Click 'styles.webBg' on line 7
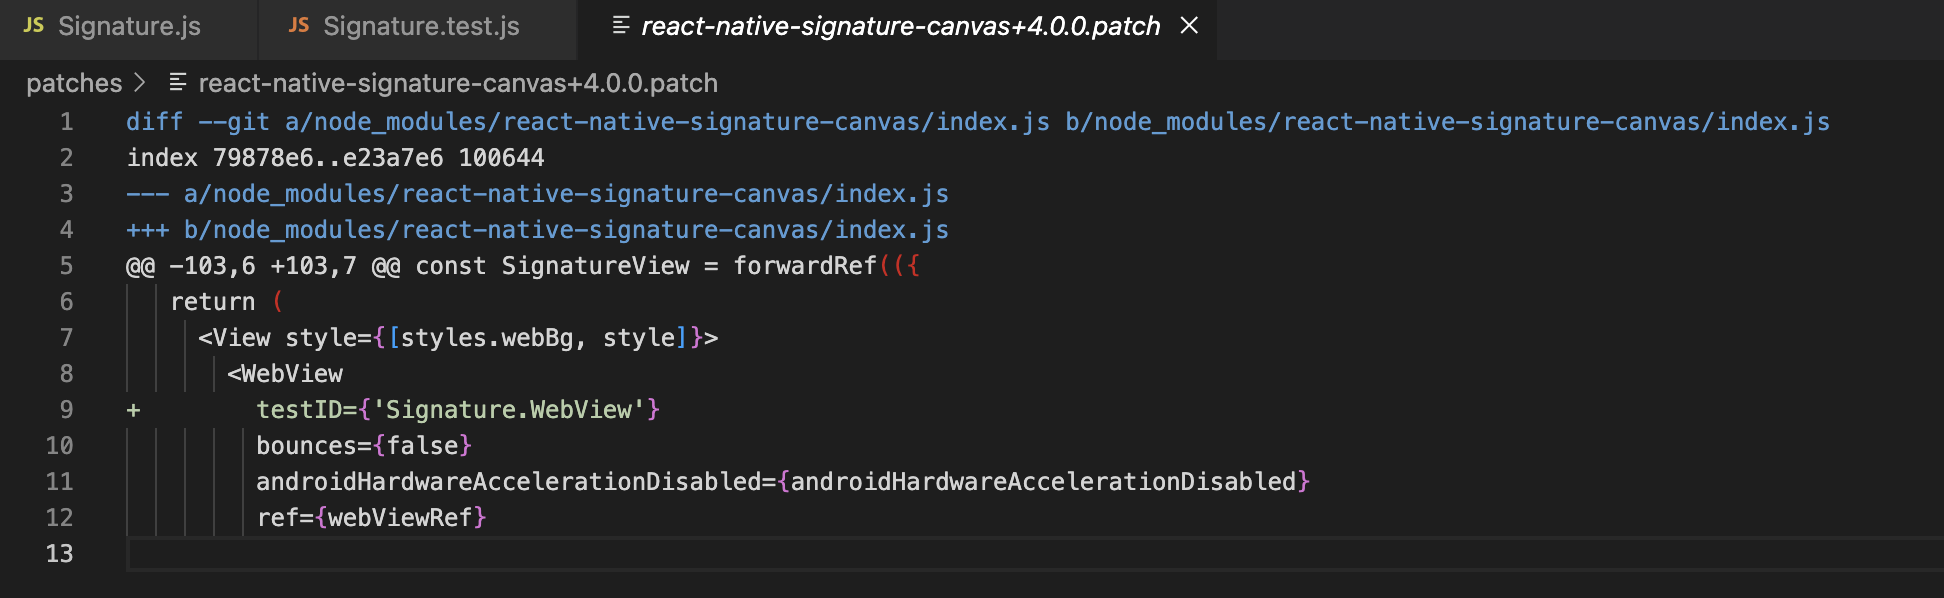Viewport: 1944px width, 598px height. [x=487, y=338]
